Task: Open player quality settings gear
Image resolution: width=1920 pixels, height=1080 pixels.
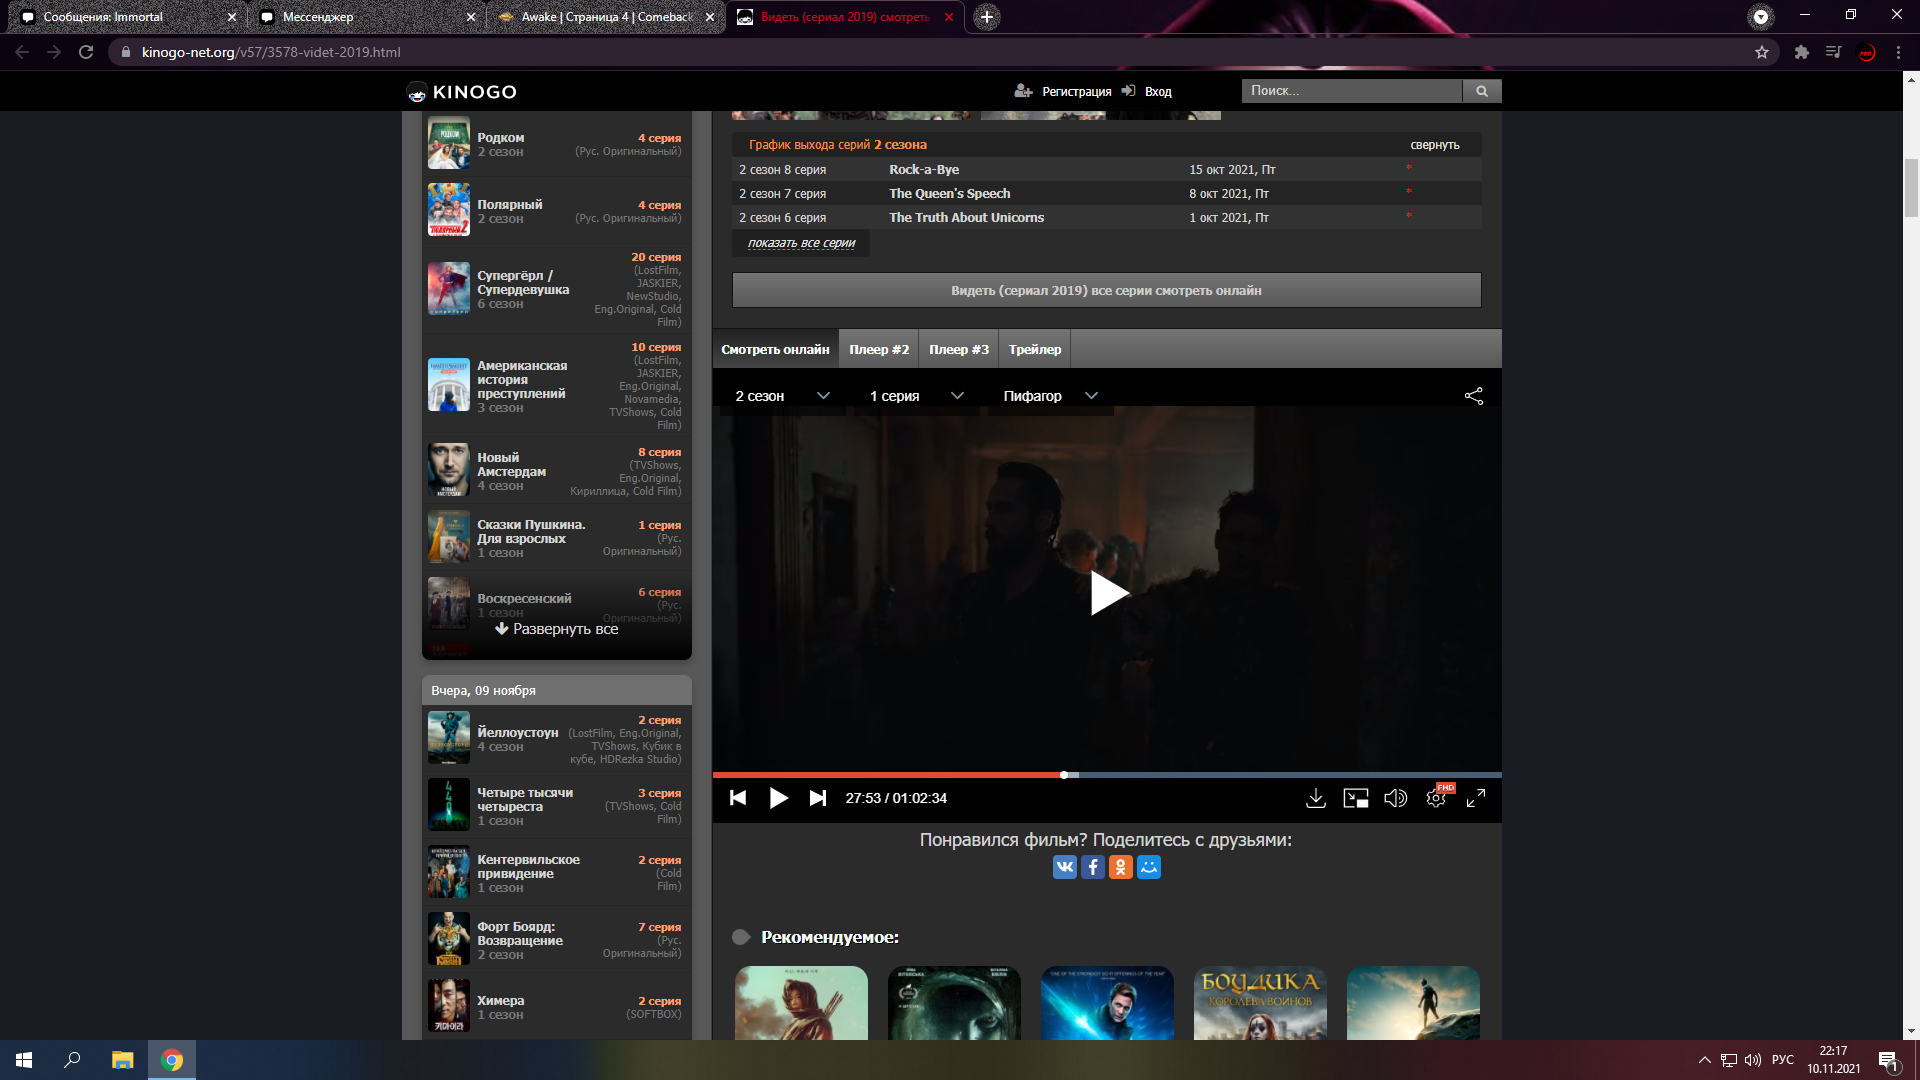Action: (x=1436, y=799)
